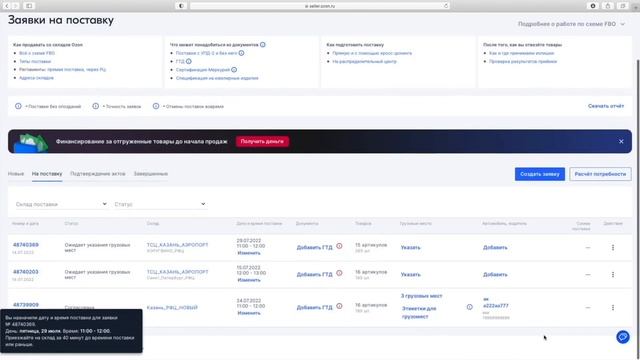Click the privacy shield icon by address bar
This screenshot has width=640, height=360.
(181, 6)
